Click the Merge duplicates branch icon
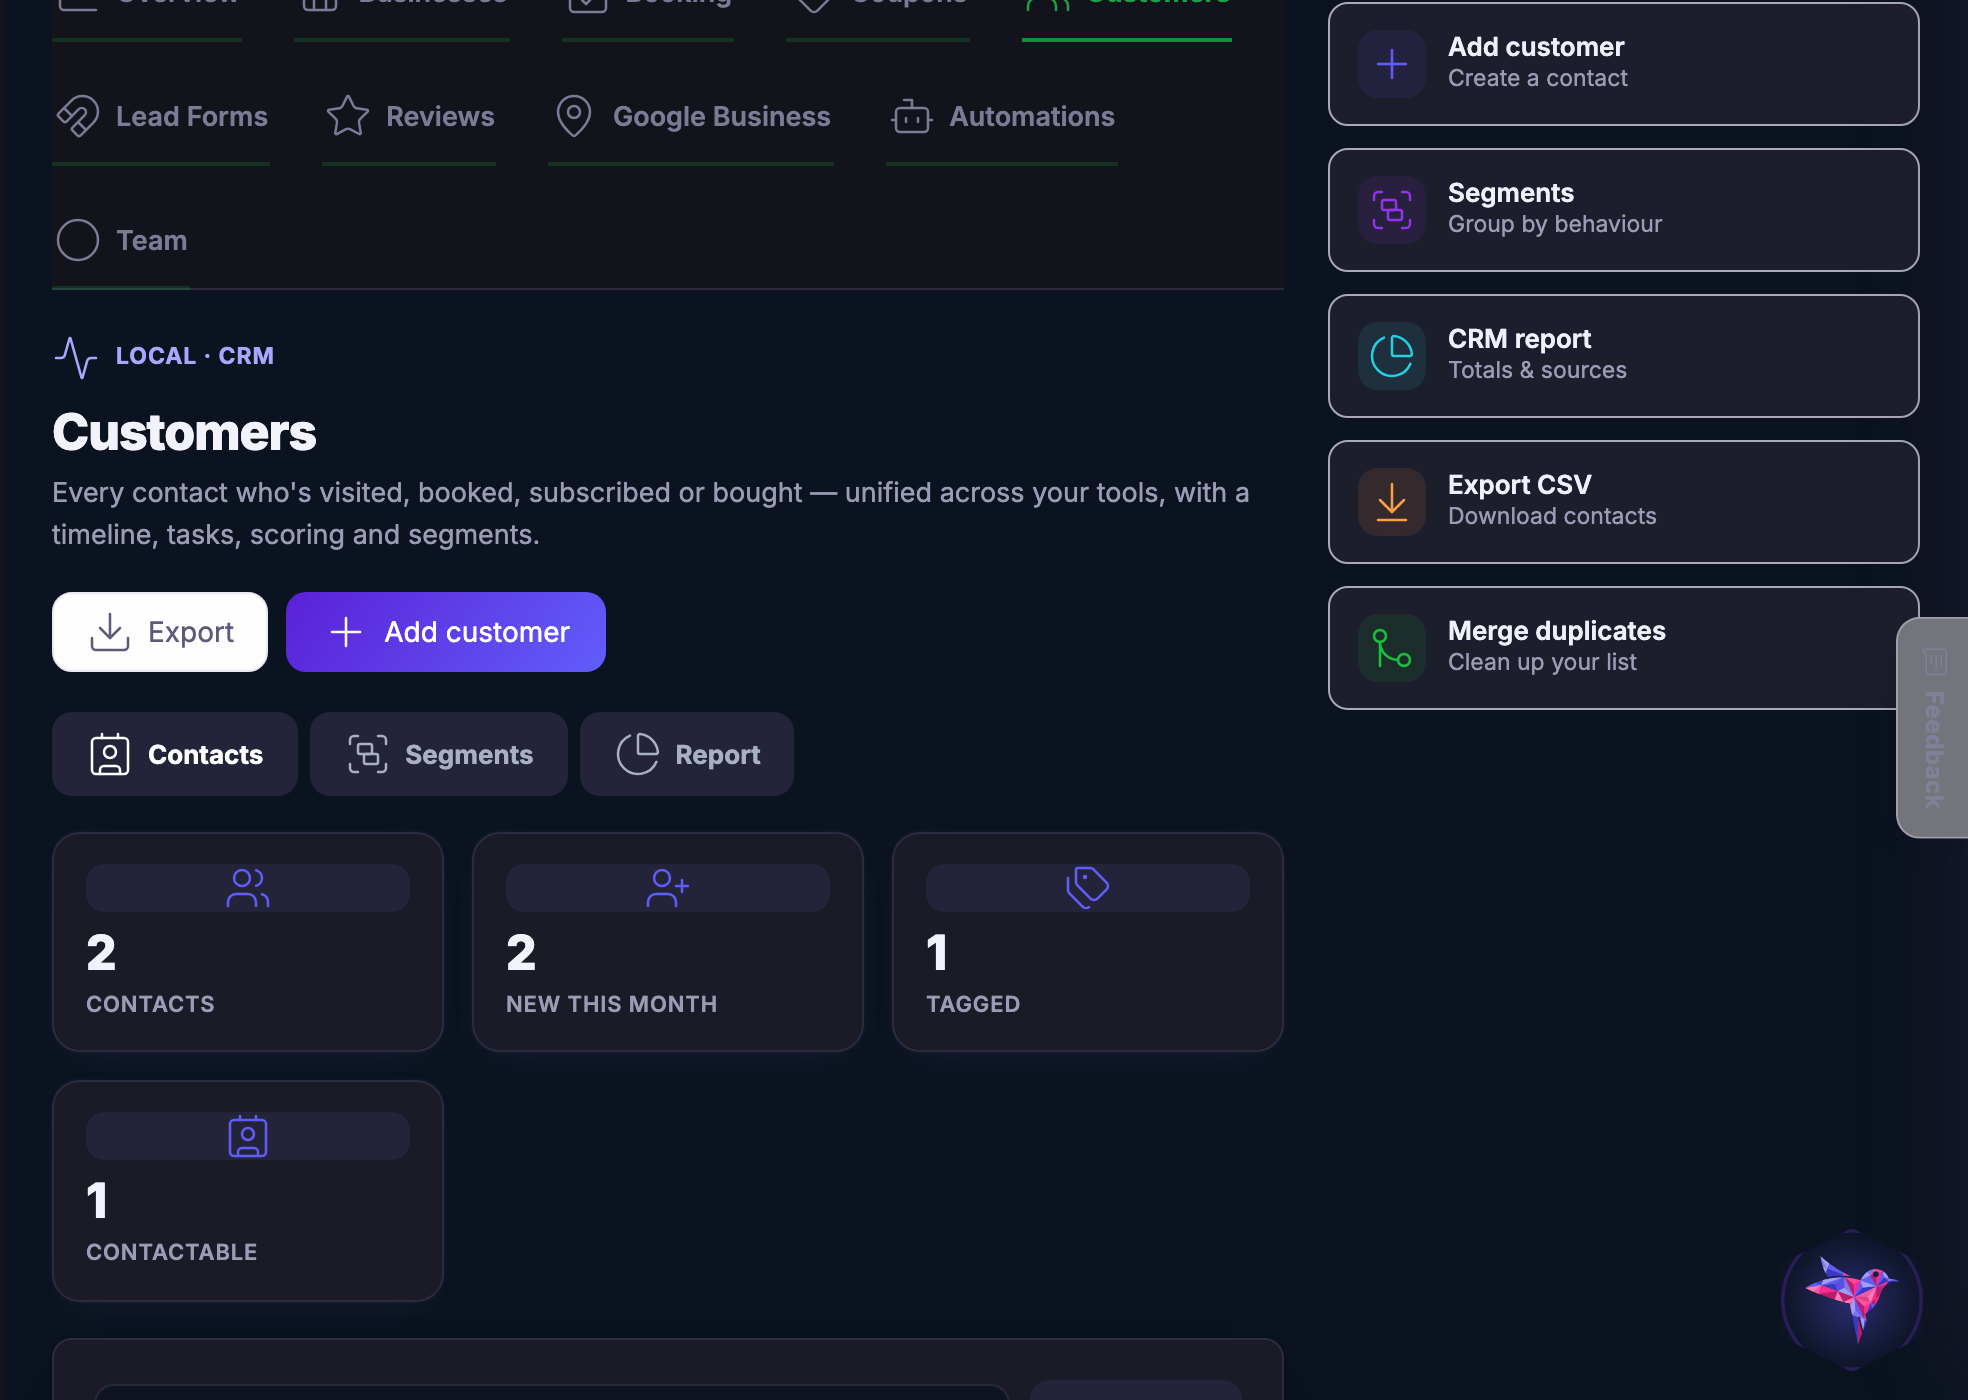This screenshot has height=1400, width=1968. tap(1391, 648)
